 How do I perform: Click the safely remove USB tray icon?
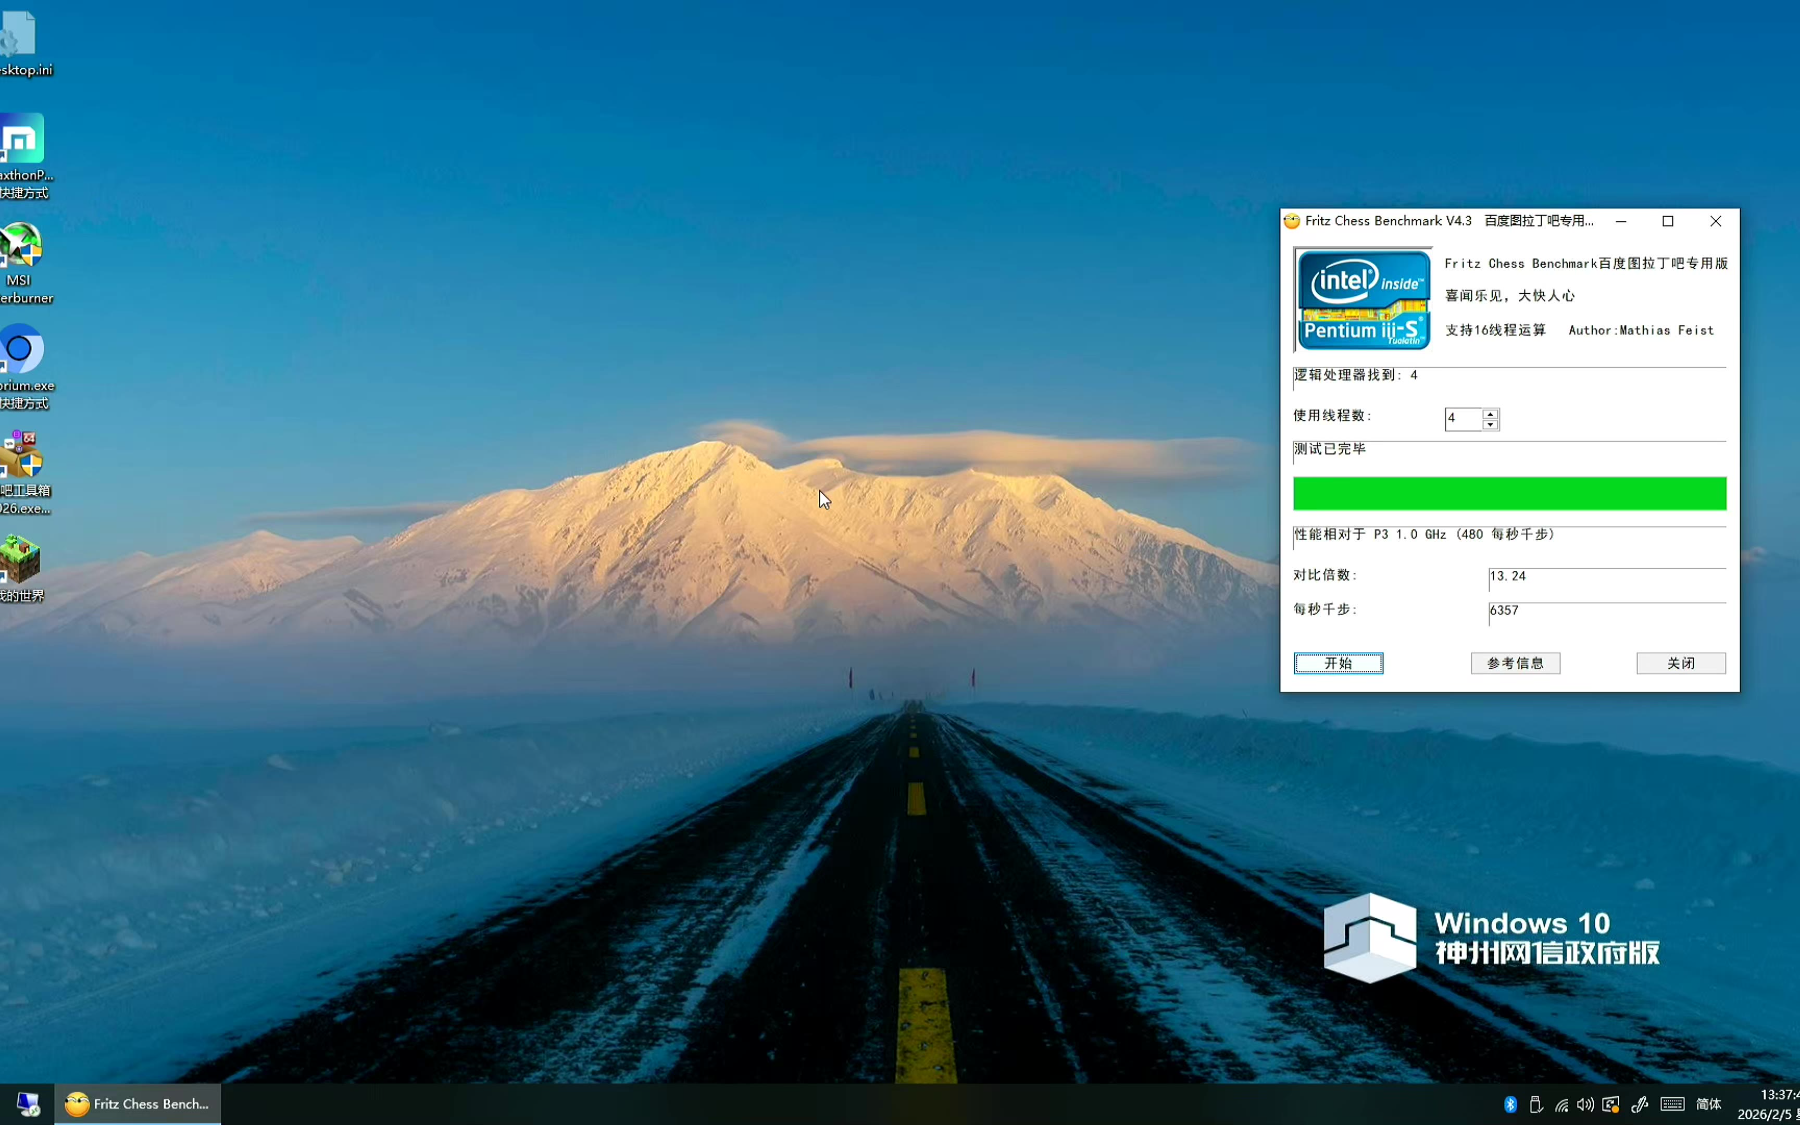[x=1536, y=1104]
